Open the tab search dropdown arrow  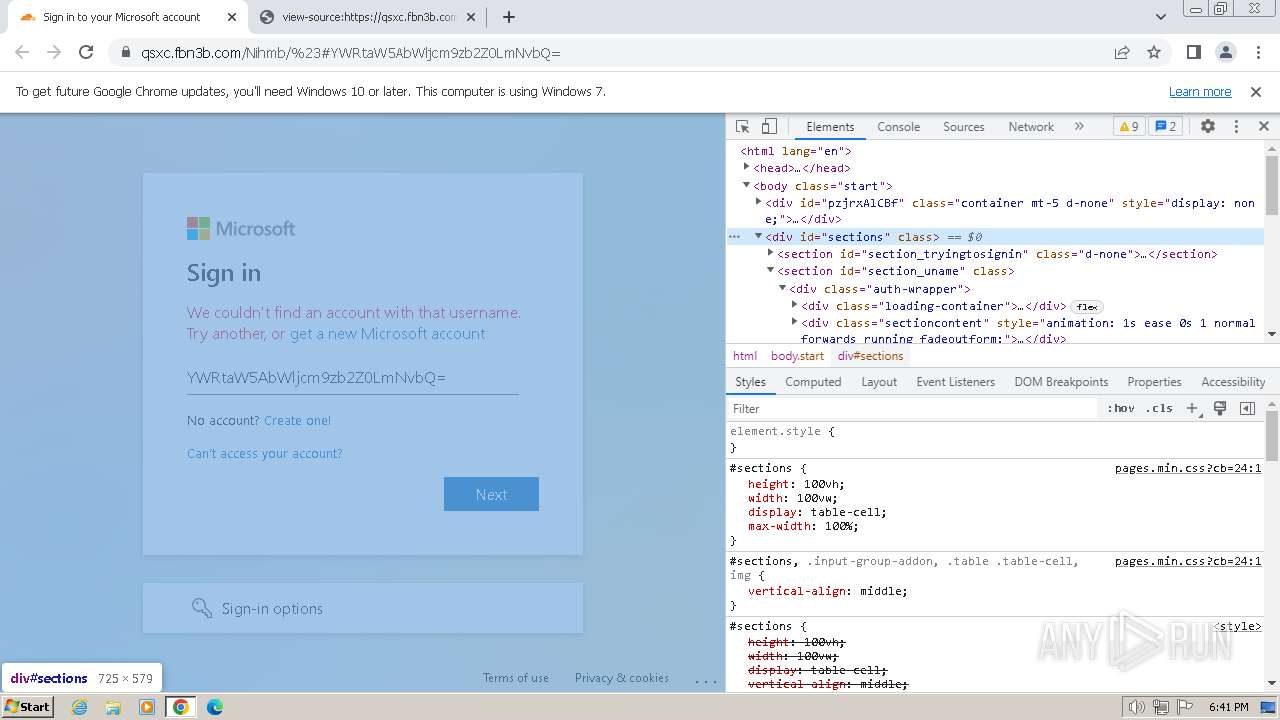pyautogui.click(x=1161, y=17)
